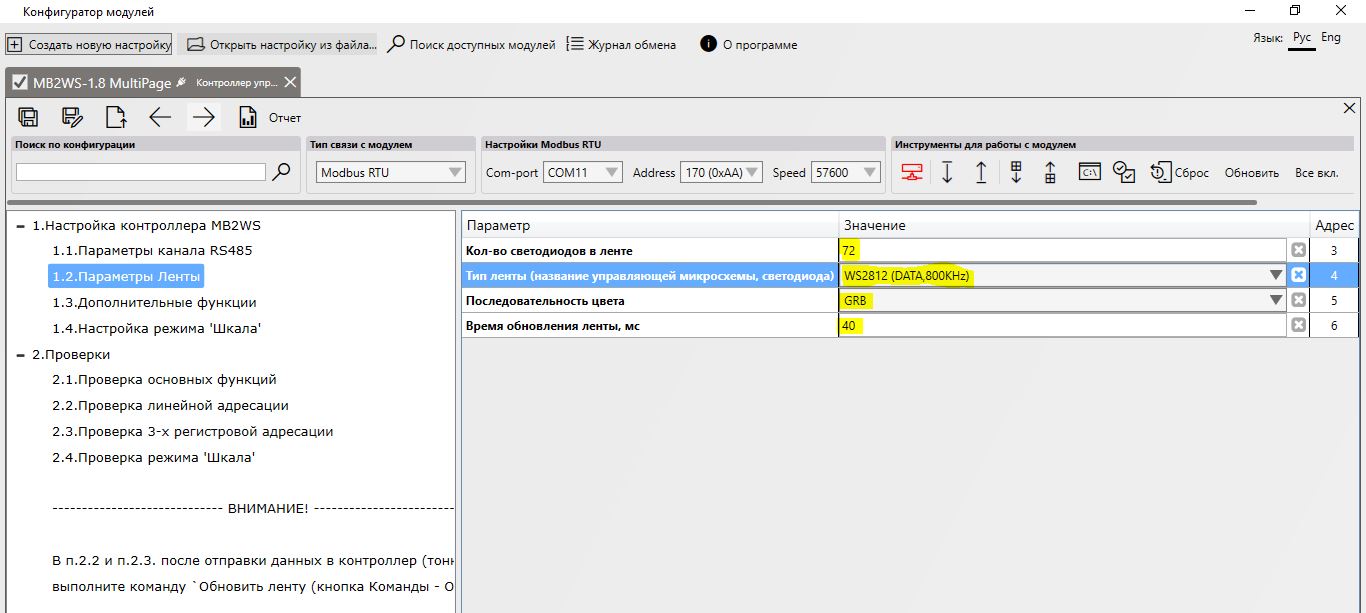1366x613 pixels.
Task: Click the export file icon
Action: 116,117
